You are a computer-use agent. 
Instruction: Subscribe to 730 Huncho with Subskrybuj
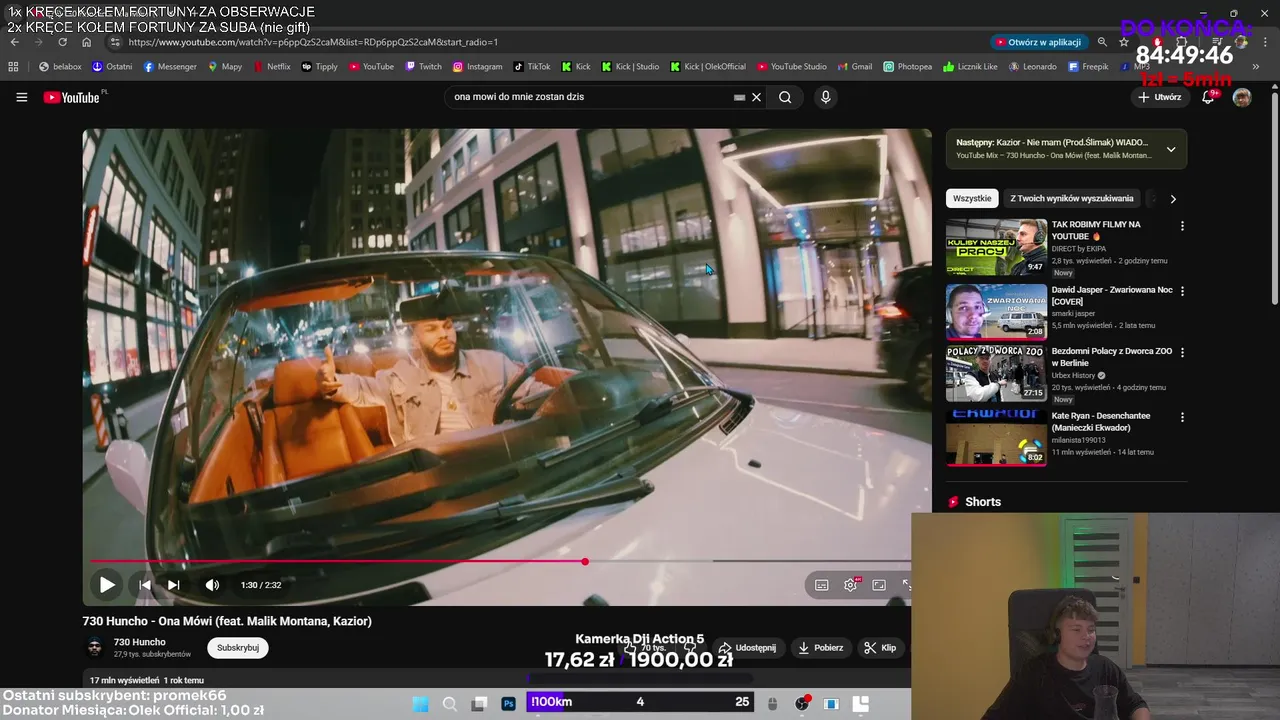(x=238, y=648)
